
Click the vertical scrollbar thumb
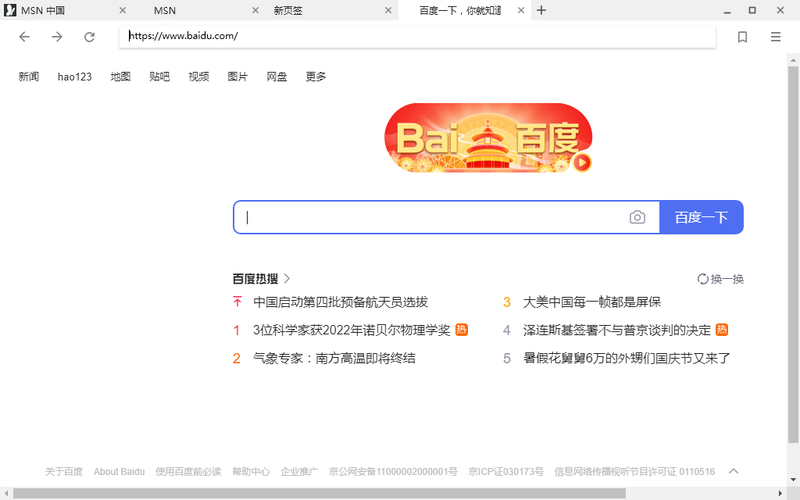pos(793,254)
